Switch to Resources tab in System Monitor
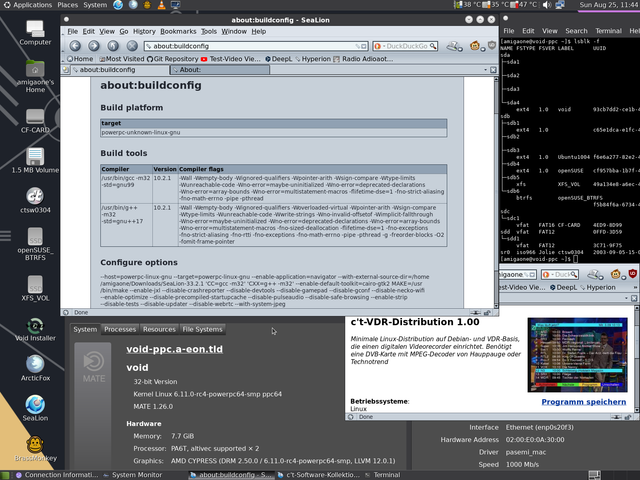The image size is (640, 480). coord(159,329)
